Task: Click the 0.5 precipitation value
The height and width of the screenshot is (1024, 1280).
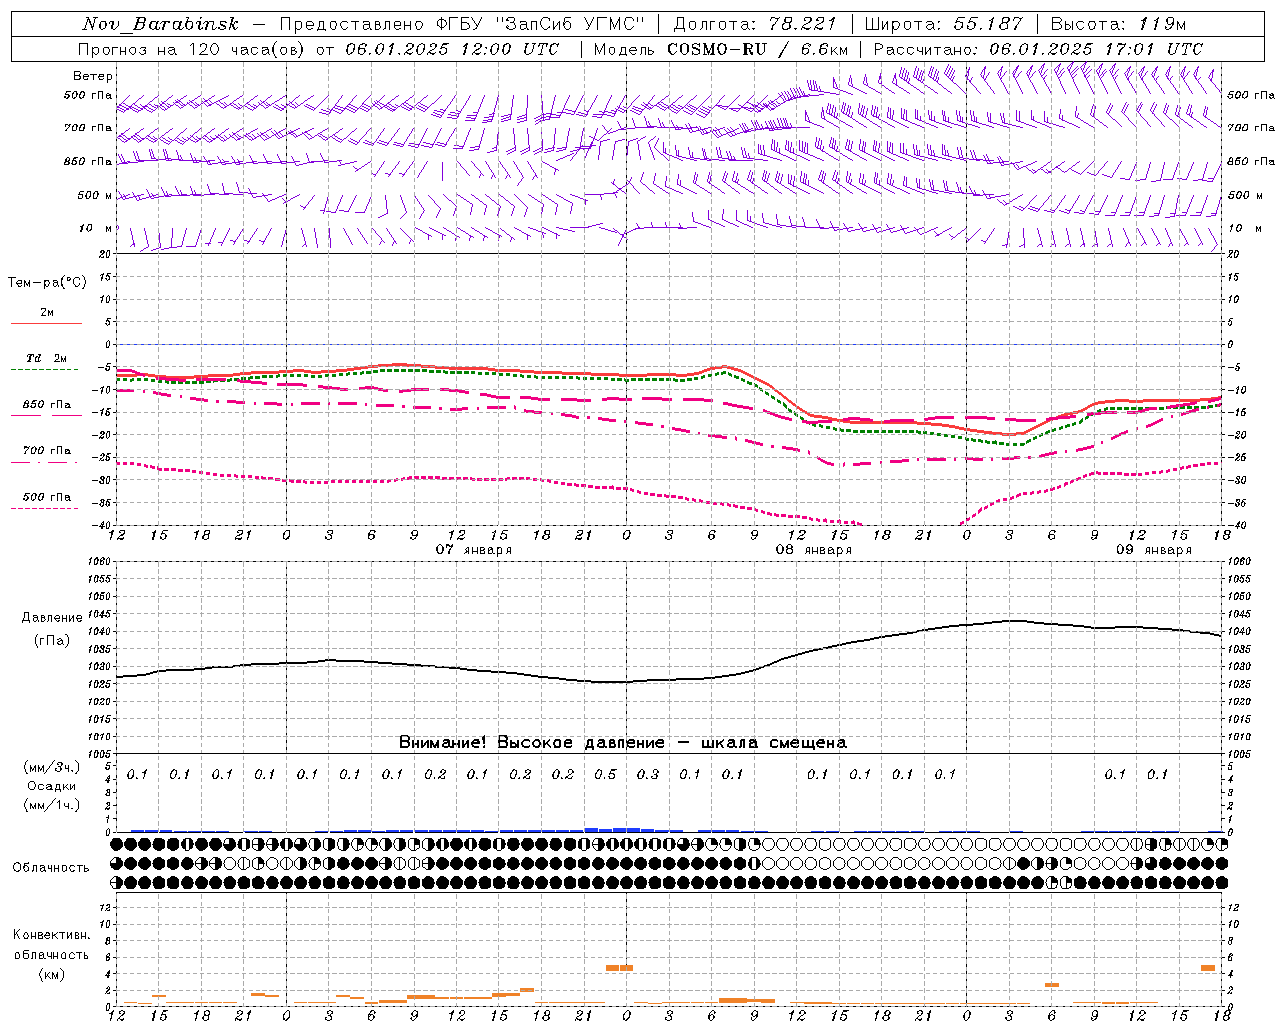Action: (605, 774)
